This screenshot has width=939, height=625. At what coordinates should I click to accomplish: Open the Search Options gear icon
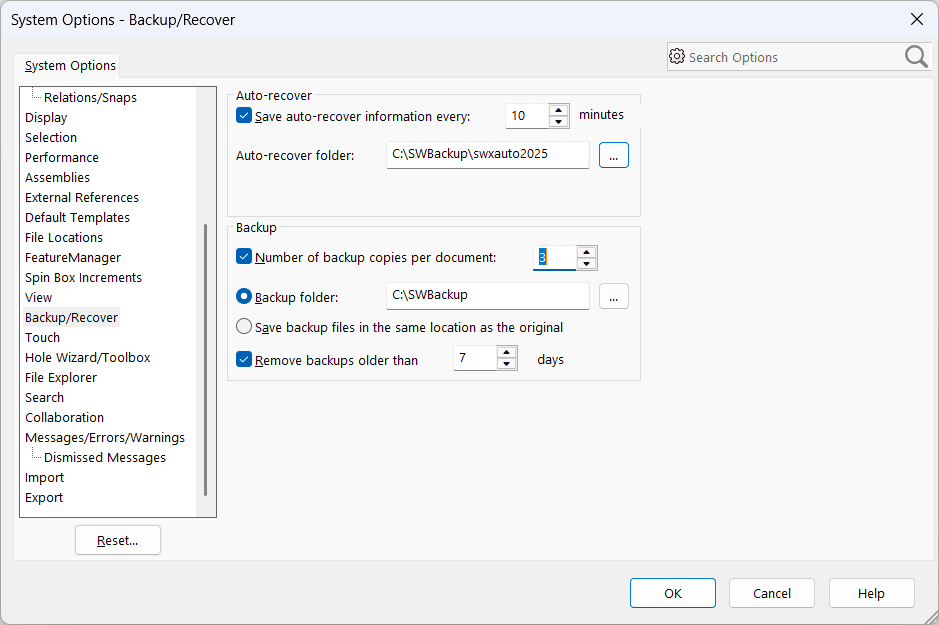click(x=677, y=57)
